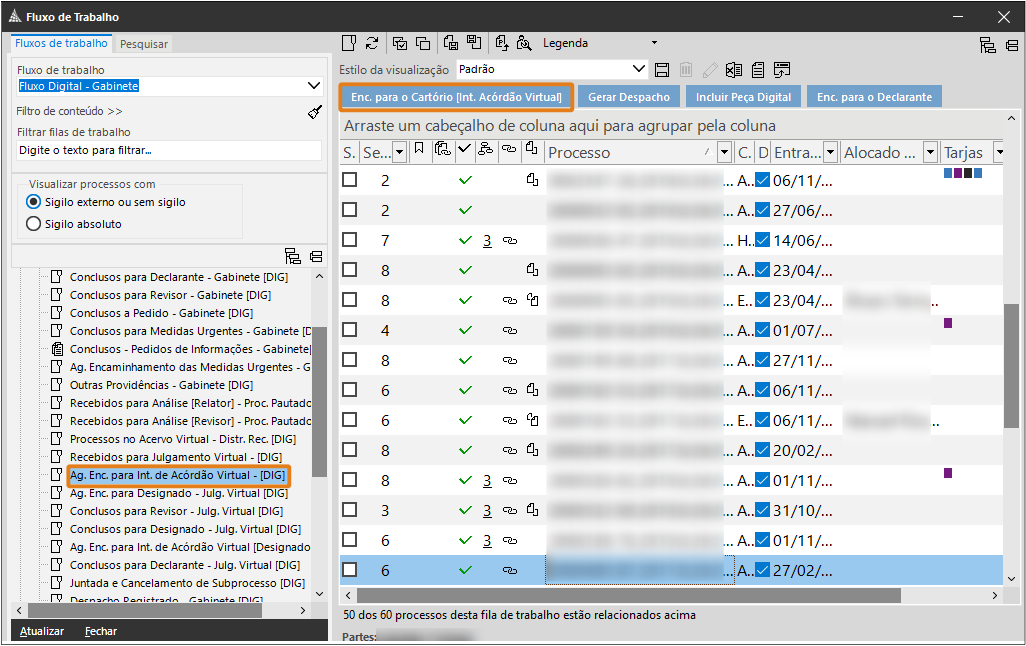Click the Fechar button at bottom left
This screenshot has height=646, width=1026.
click(101, 631)
